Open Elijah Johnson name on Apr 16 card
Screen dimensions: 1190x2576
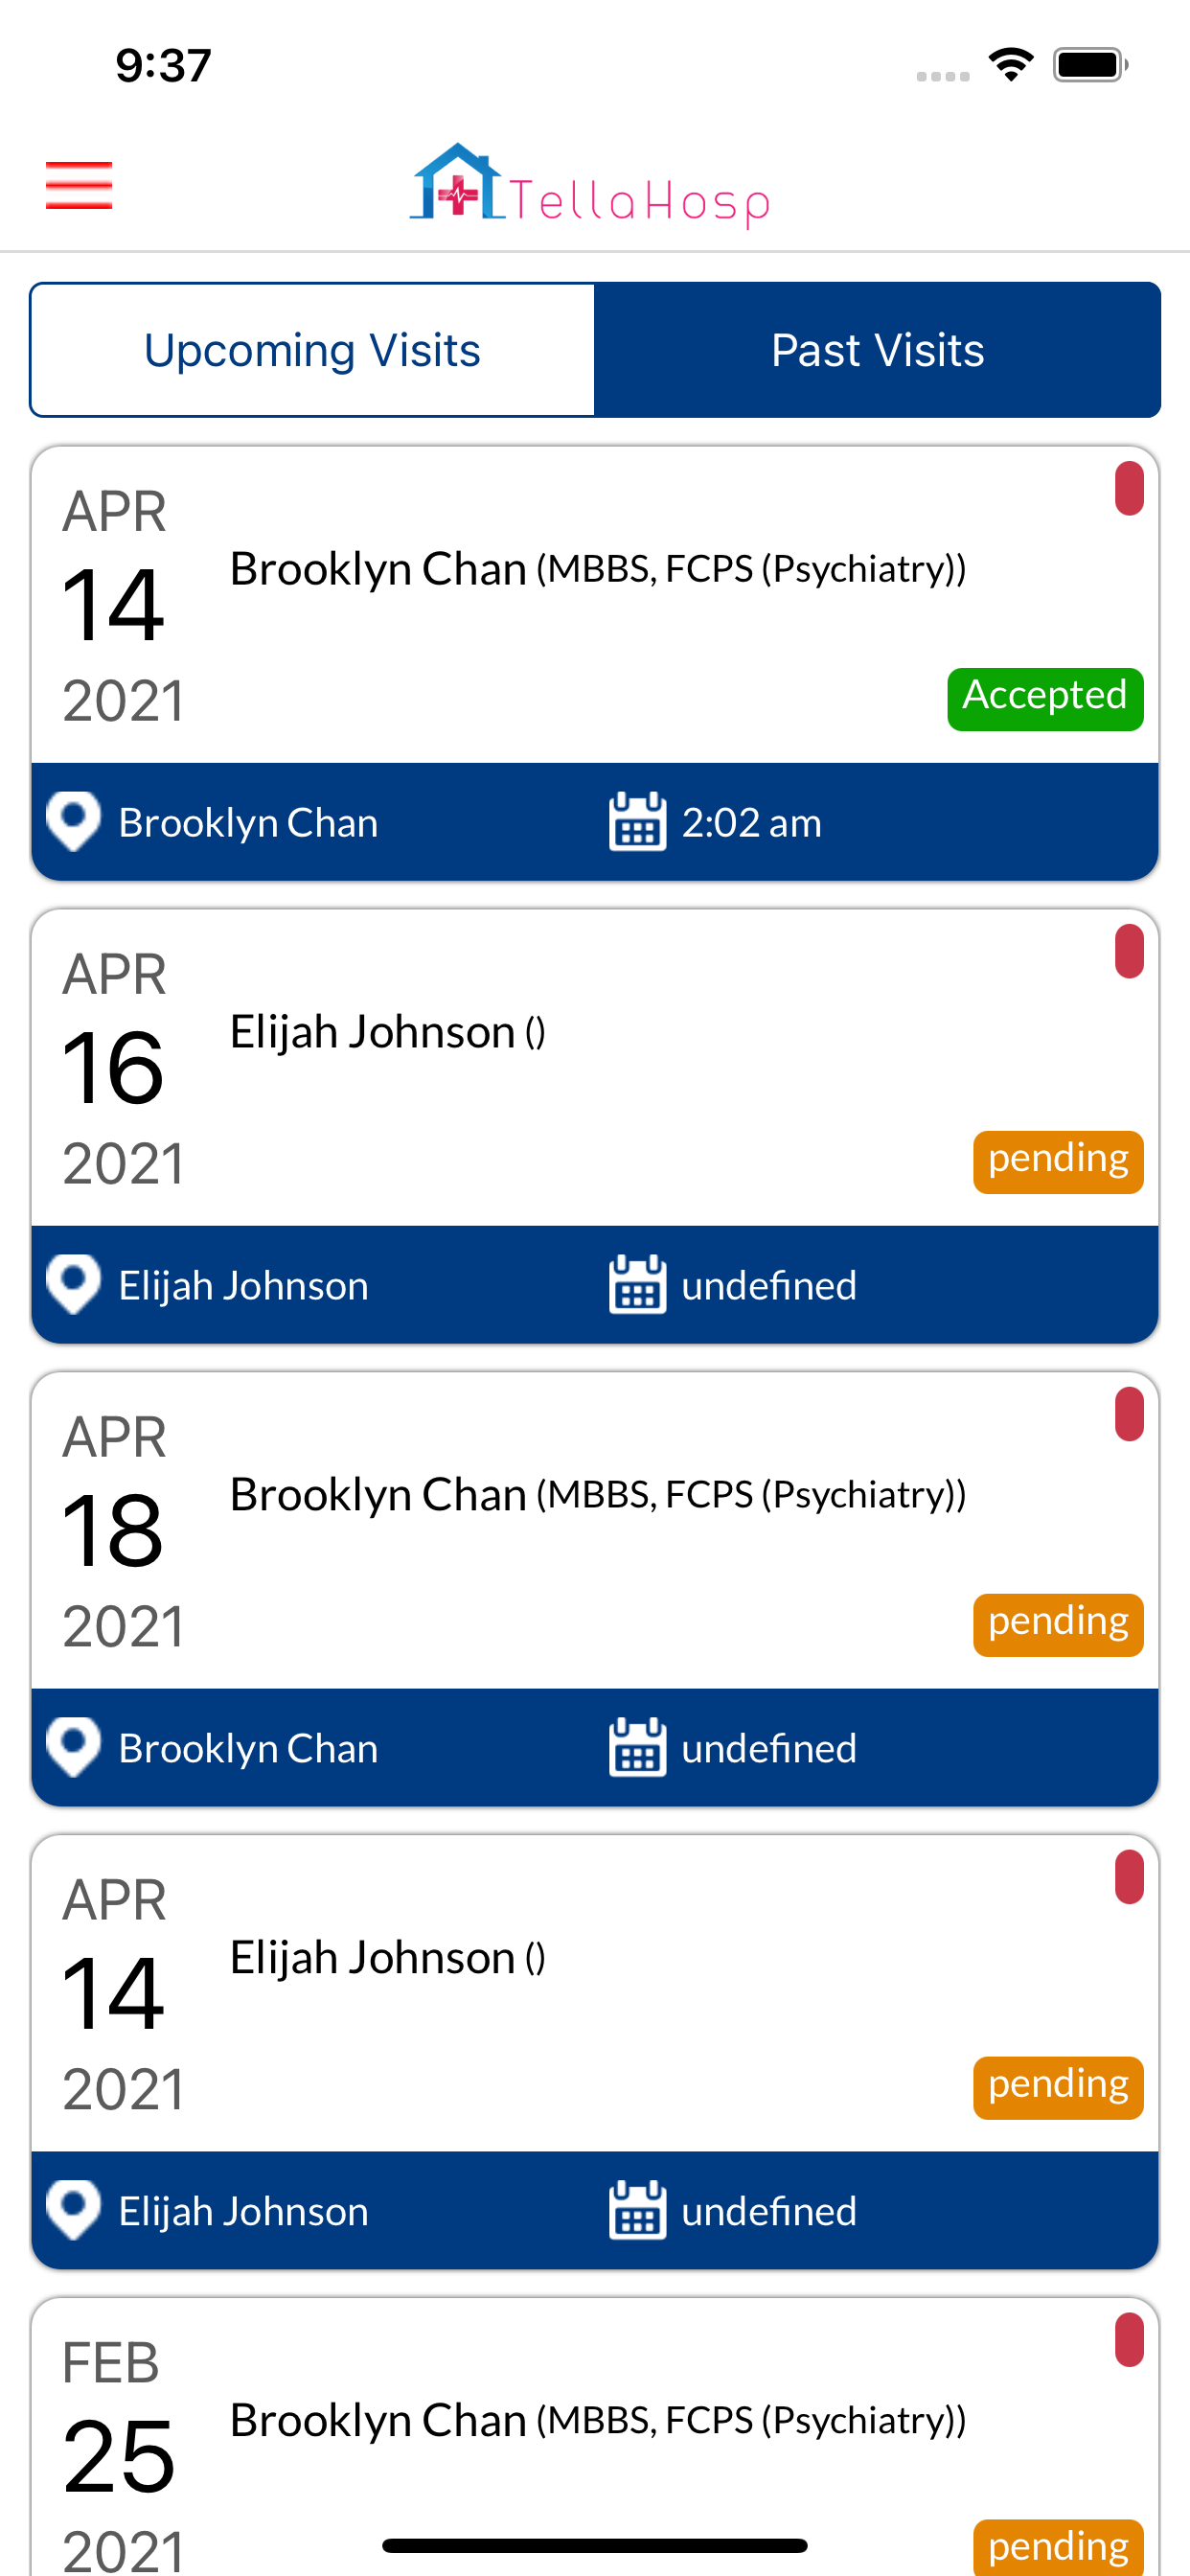pyautogui.click(x=372, y=1031)
